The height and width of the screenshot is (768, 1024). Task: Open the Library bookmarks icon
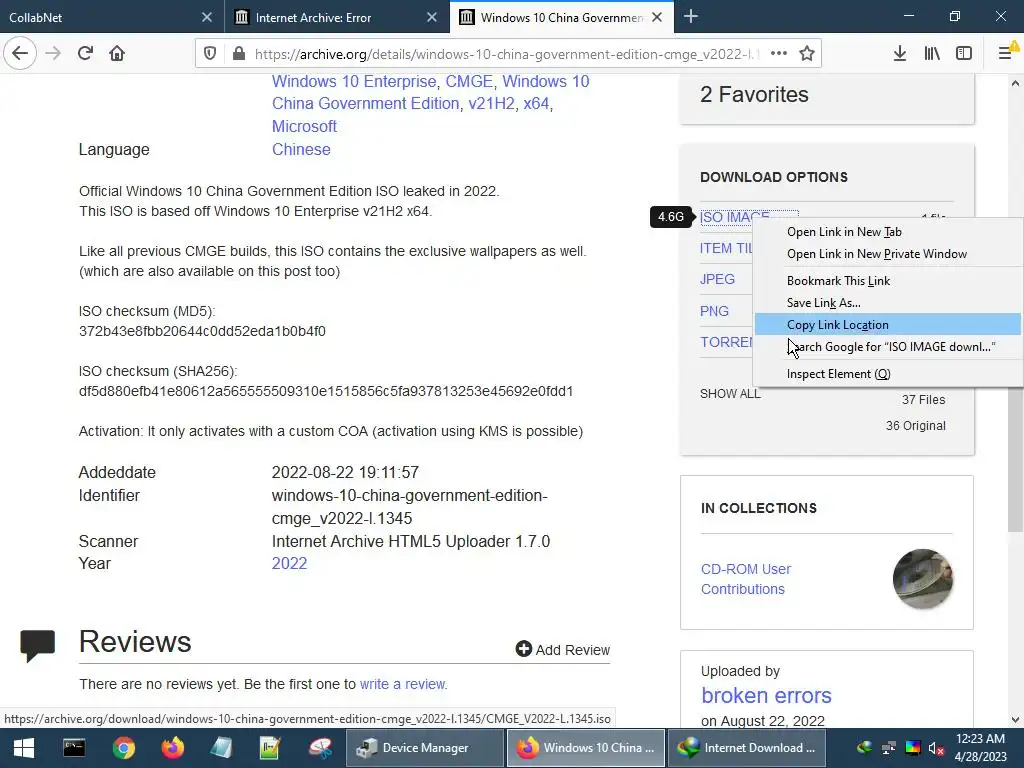(x=932, y=54)
